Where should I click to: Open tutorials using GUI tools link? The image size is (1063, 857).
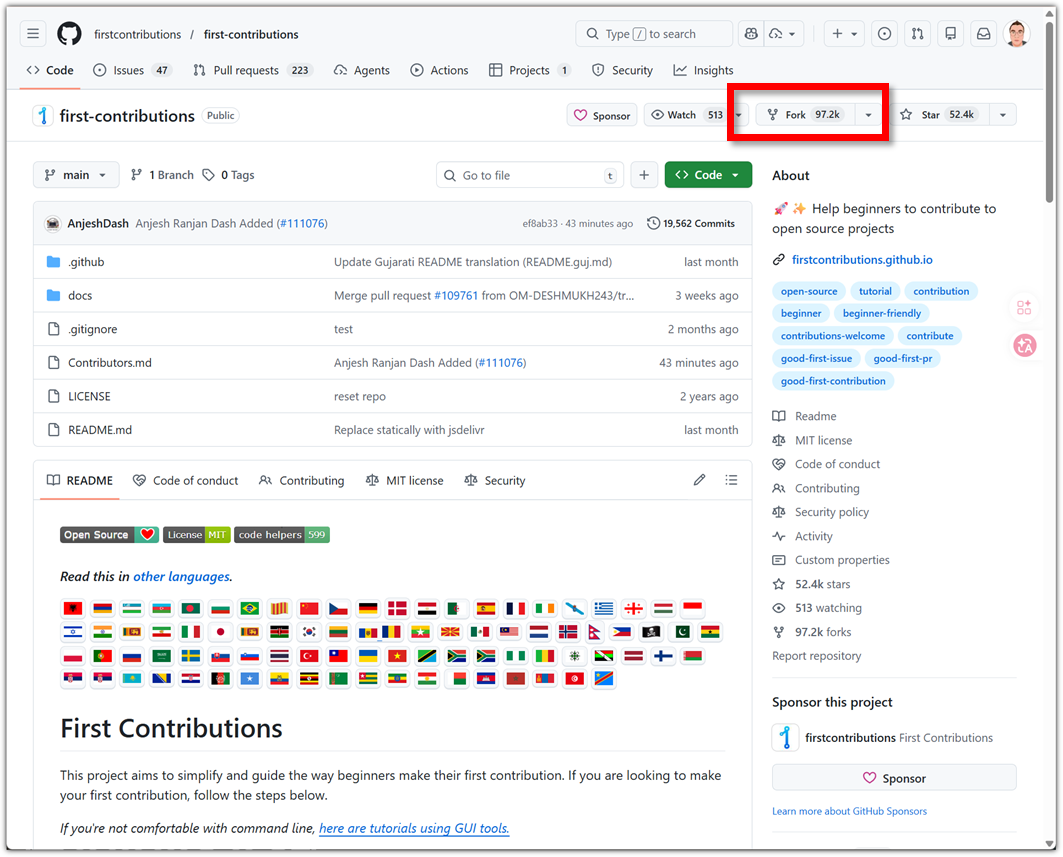coord(414,829)
